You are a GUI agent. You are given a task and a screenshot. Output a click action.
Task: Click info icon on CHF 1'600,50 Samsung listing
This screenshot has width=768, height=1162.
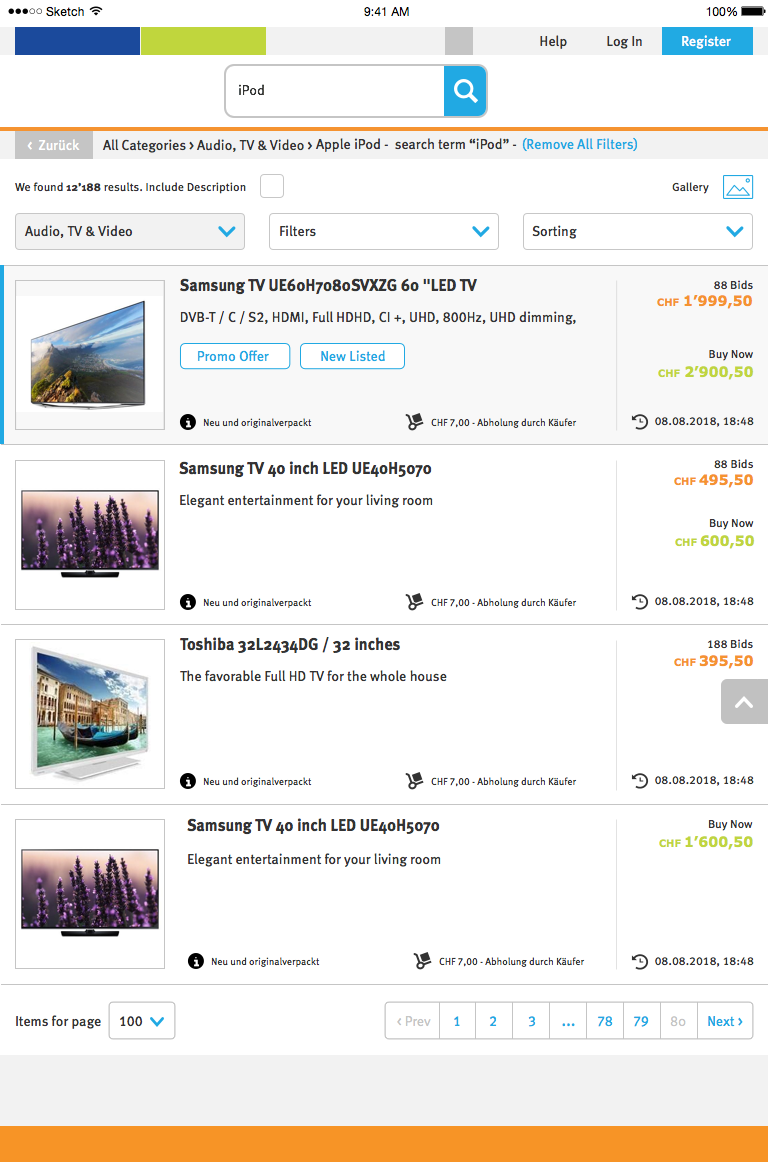click(x=196, y=961)
